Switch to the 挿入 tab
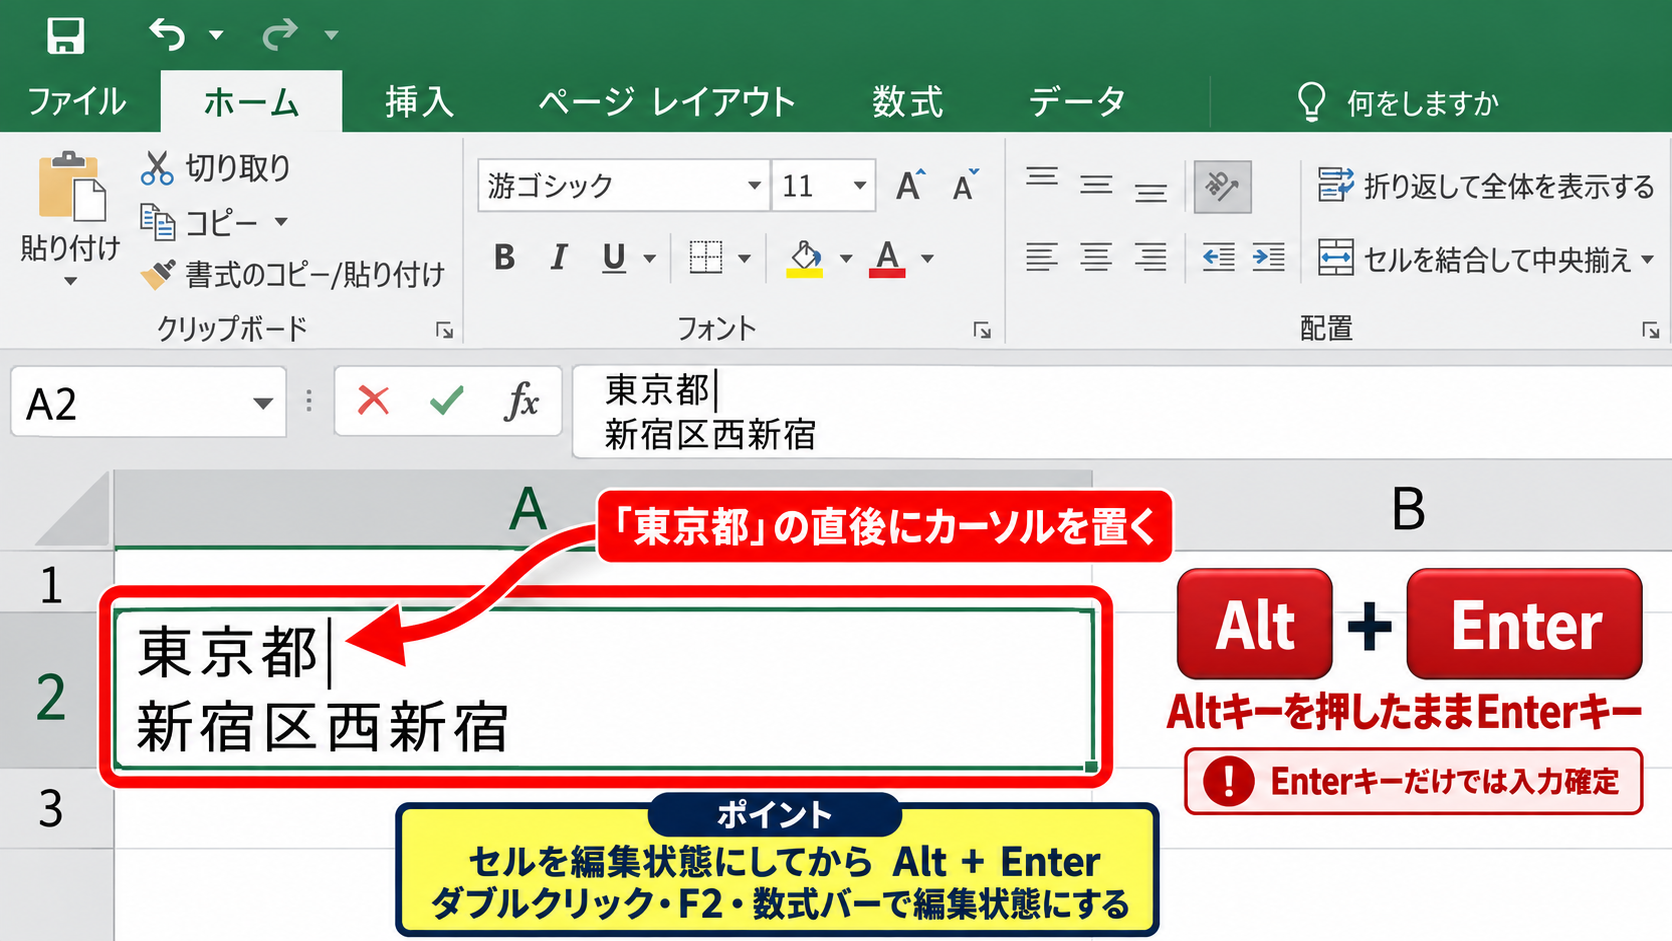This screenshot has width=1672, height=941. (x=420, y=102)
